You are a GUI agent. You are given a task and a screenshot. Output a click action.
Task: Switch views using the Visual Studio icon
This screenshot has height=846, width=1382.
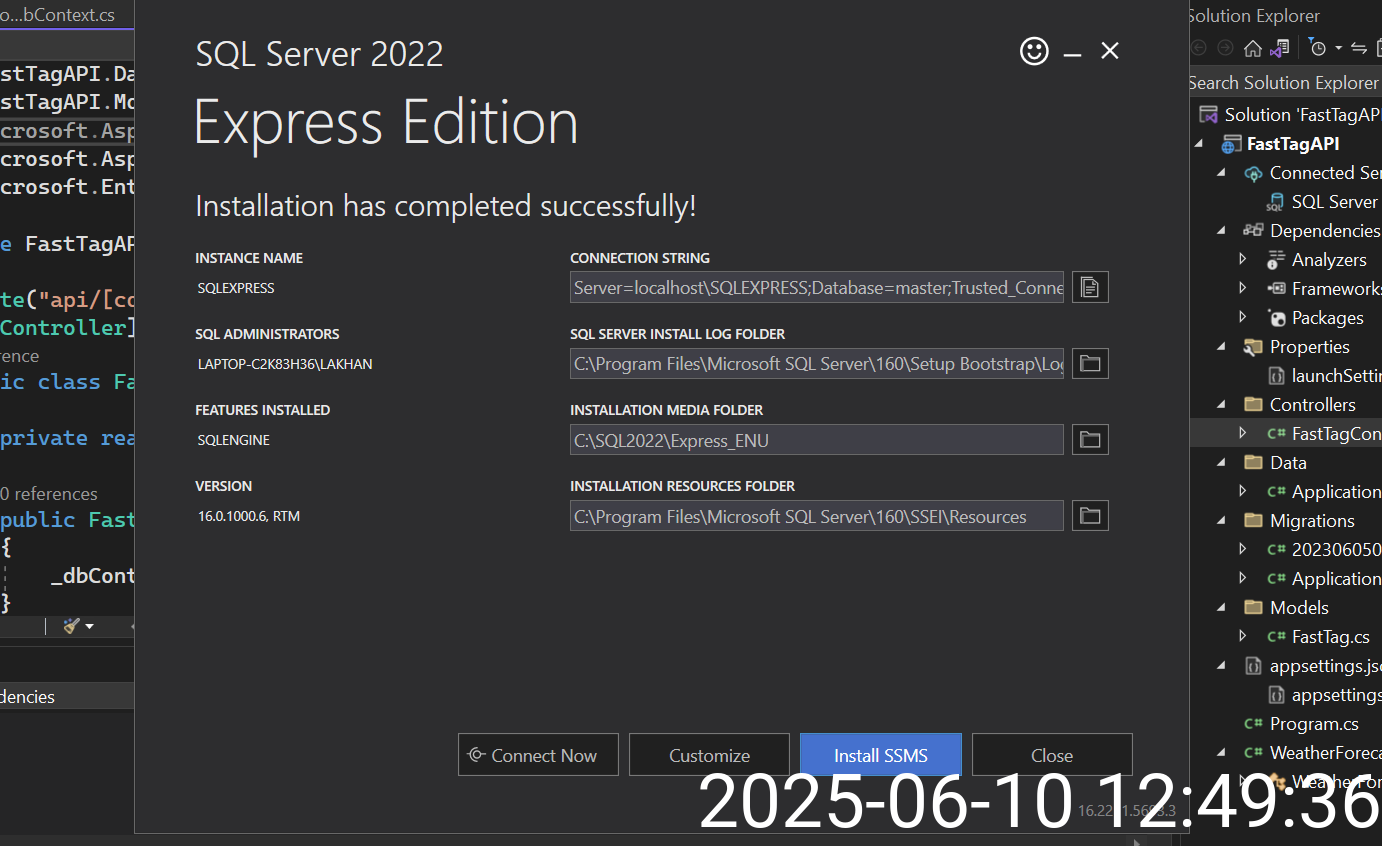click(1280, 48)
